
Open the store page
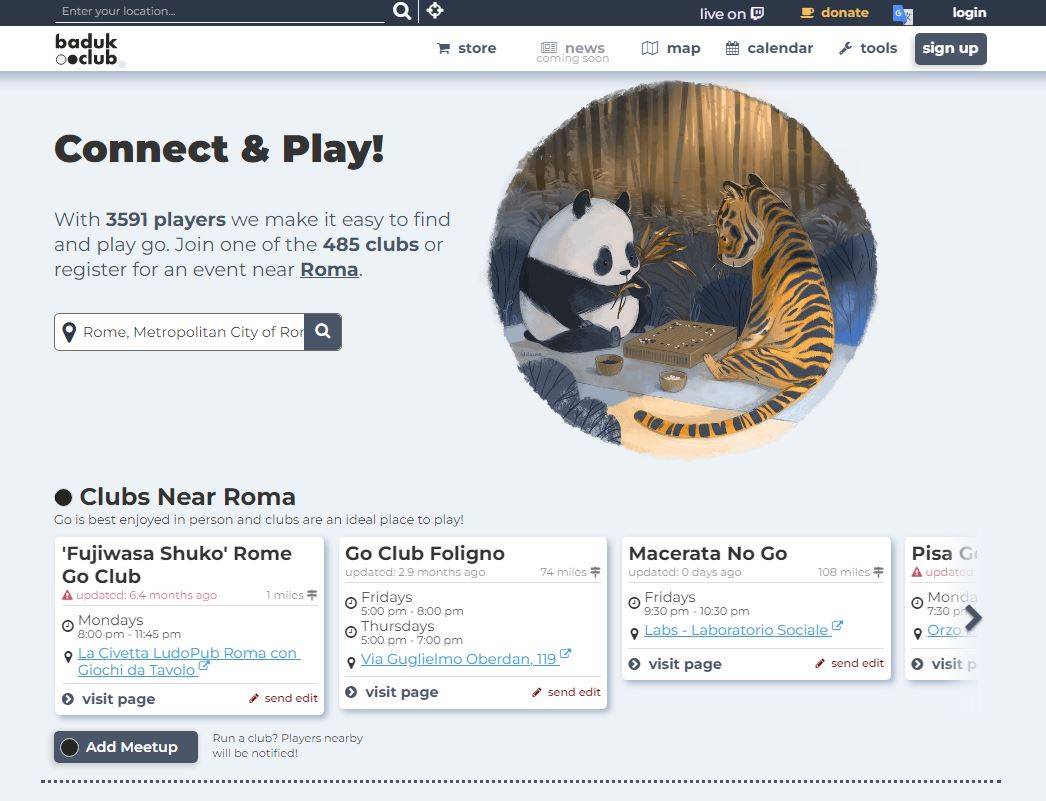(x=466, y=47)
